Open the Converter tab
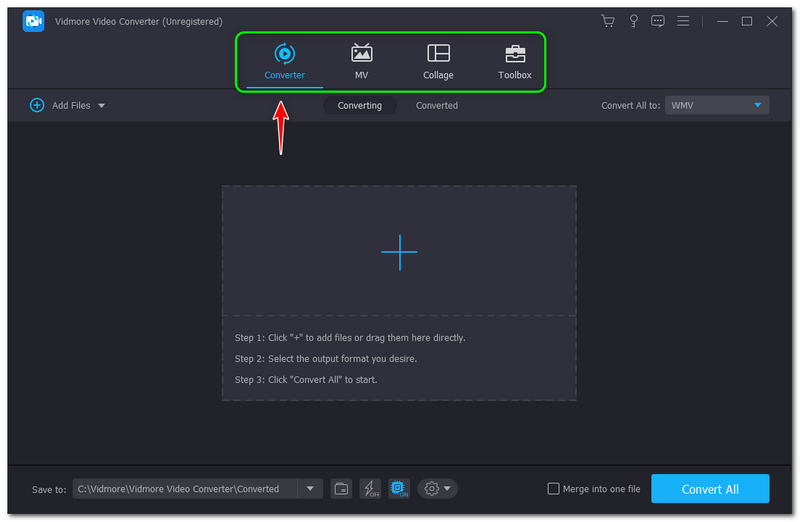The width and height of the screenshot is (800, 522). click(x=284, y=62)
